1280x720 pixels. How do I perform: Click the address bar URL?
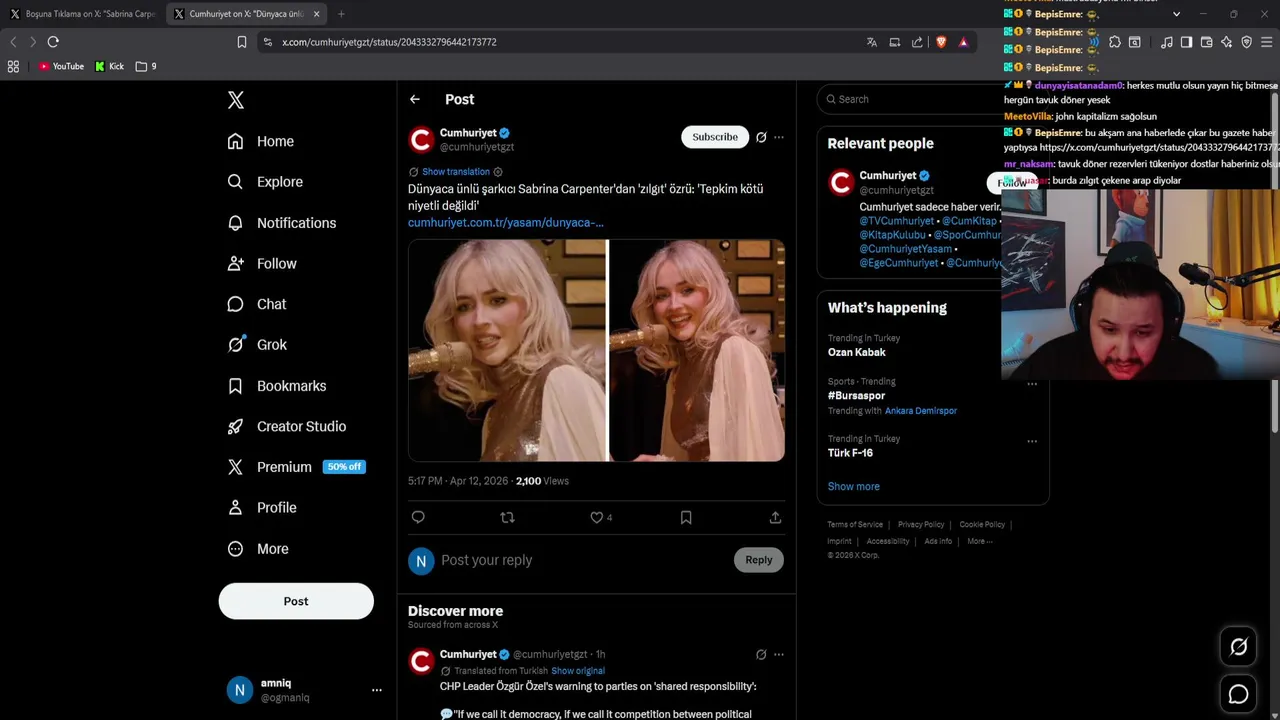(389, 42)
